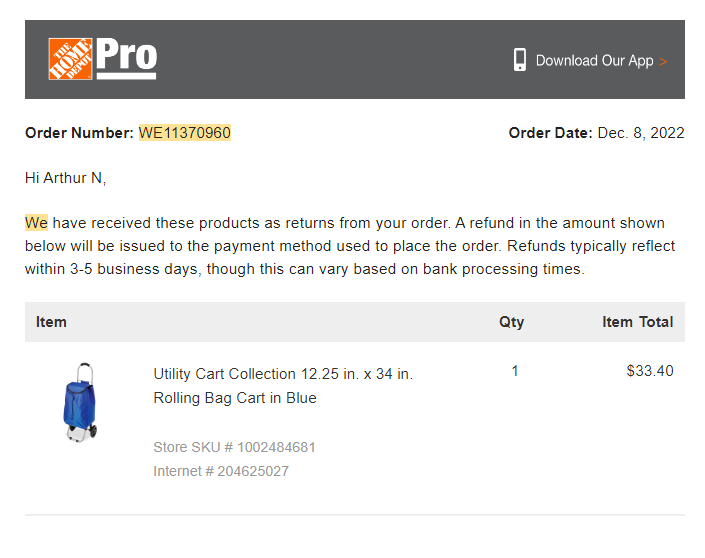Click the Item Total column header
The image size is (705, 558).
tap(638, 322)
